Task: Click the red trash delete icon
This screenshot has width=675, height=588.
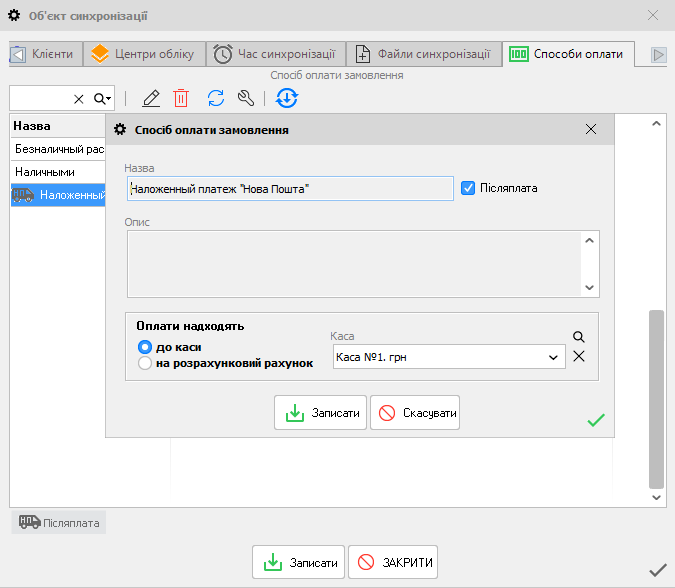Action: 181,98
